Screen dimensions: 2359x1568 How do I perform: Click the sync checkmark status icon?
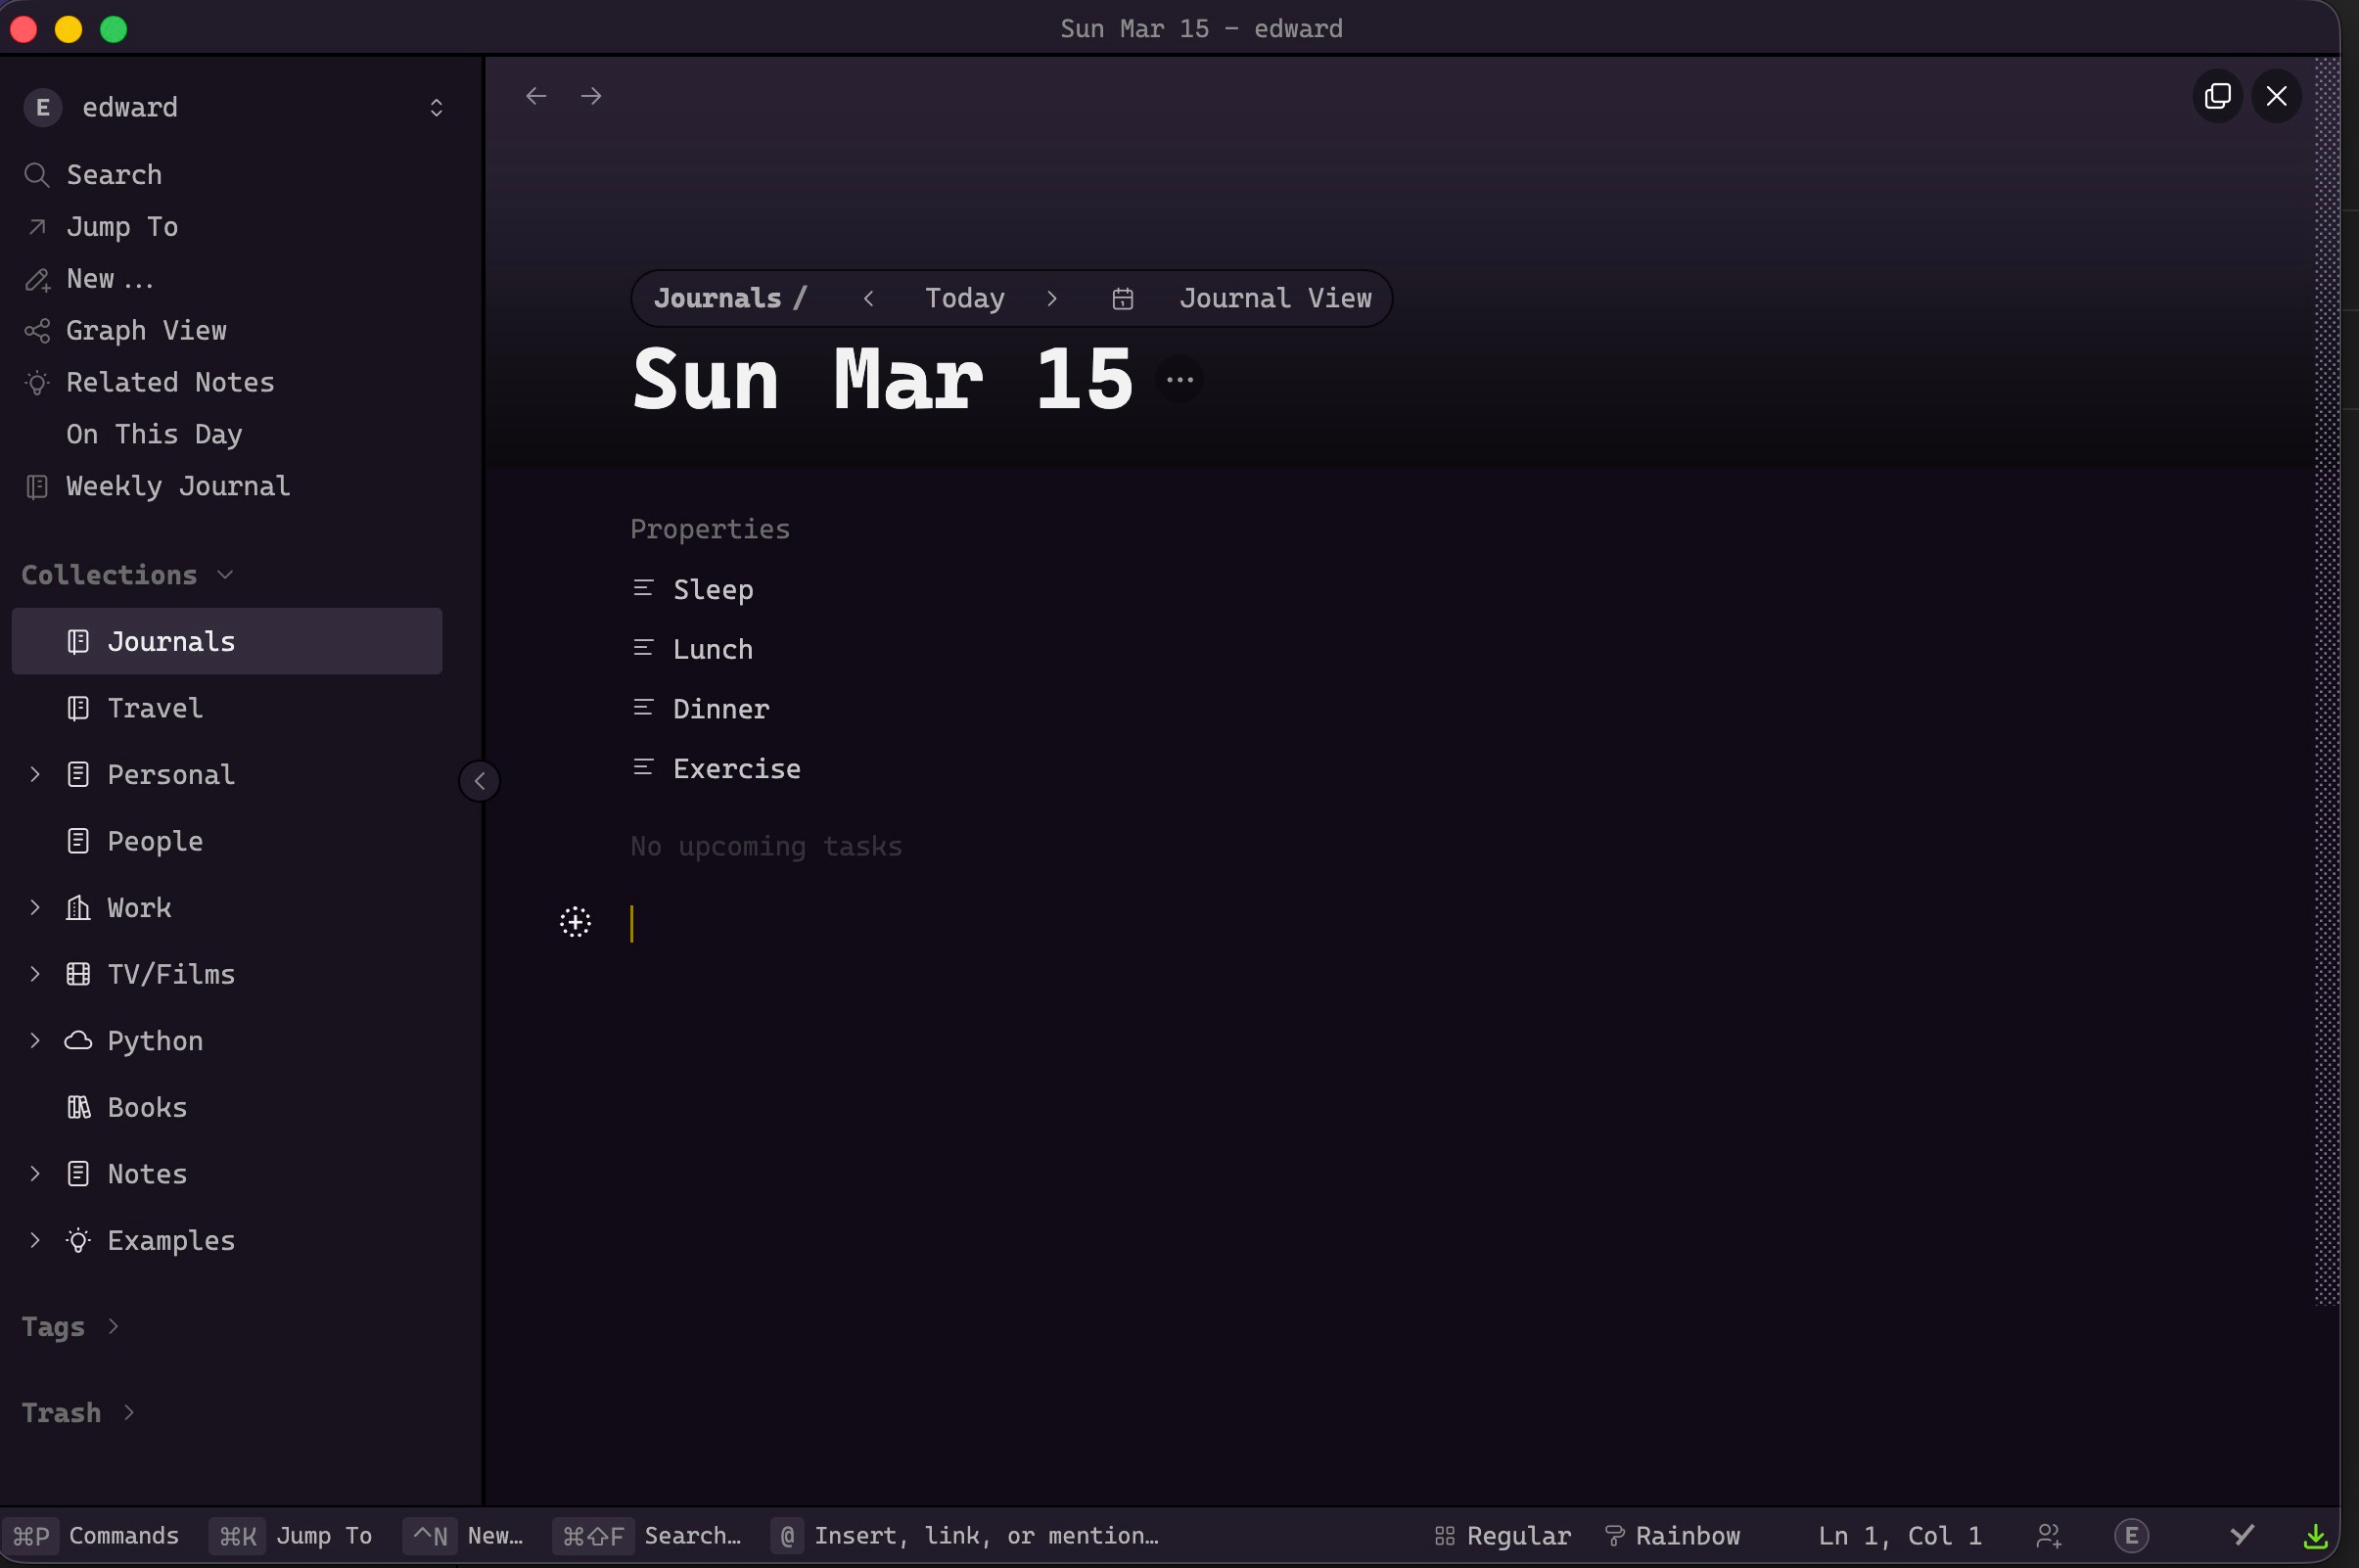pyautogui.click(x=2242, y=1535)
